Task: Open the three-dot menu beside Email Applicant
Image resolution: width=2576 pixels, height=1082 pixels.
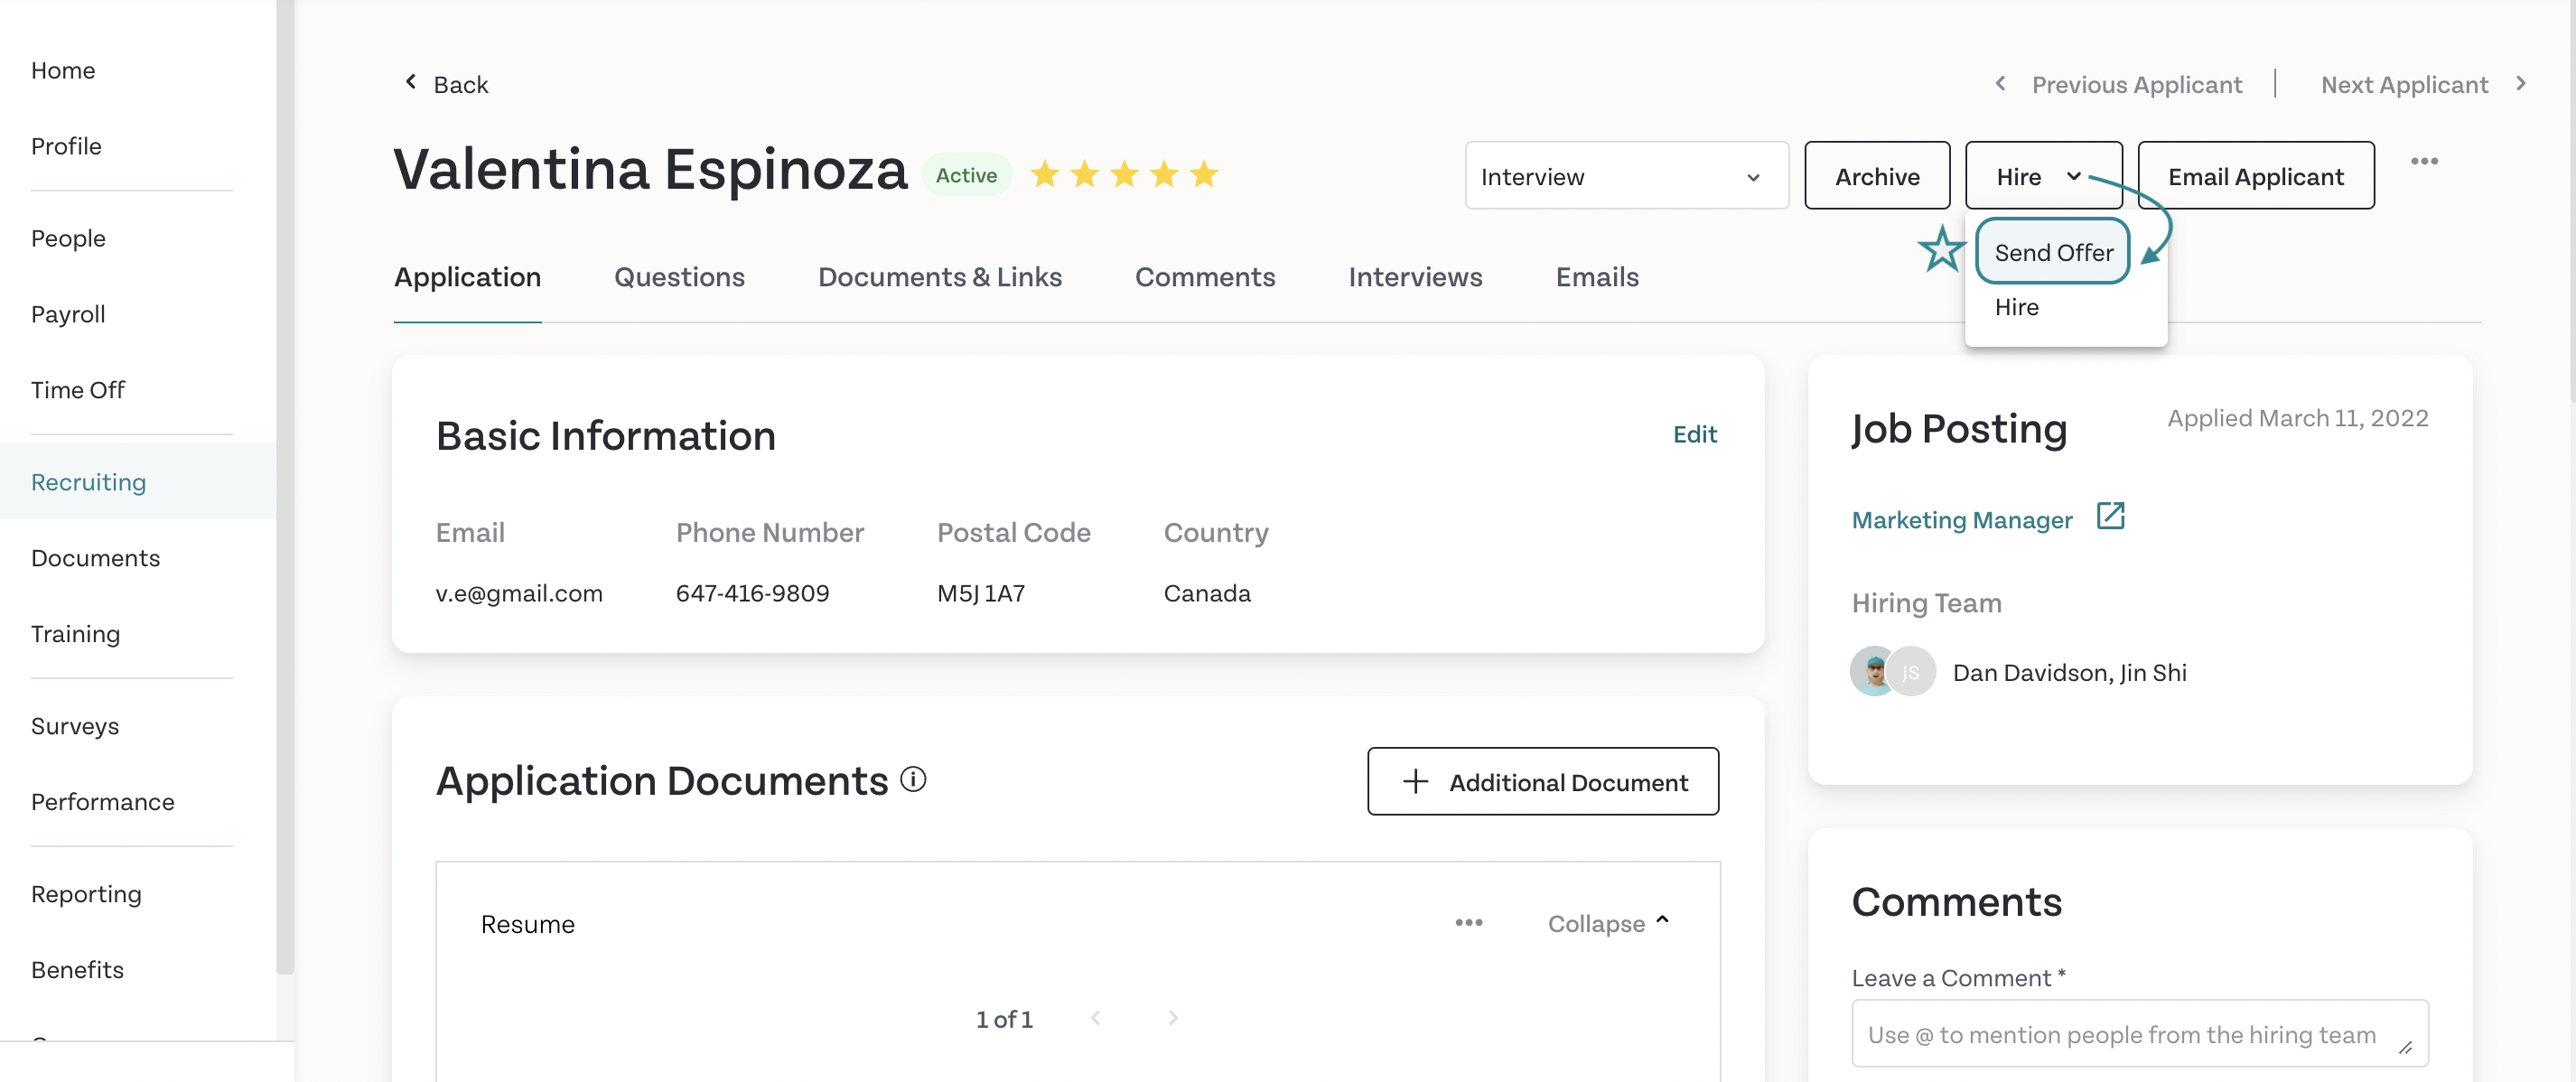Action: coord(2423,161)
